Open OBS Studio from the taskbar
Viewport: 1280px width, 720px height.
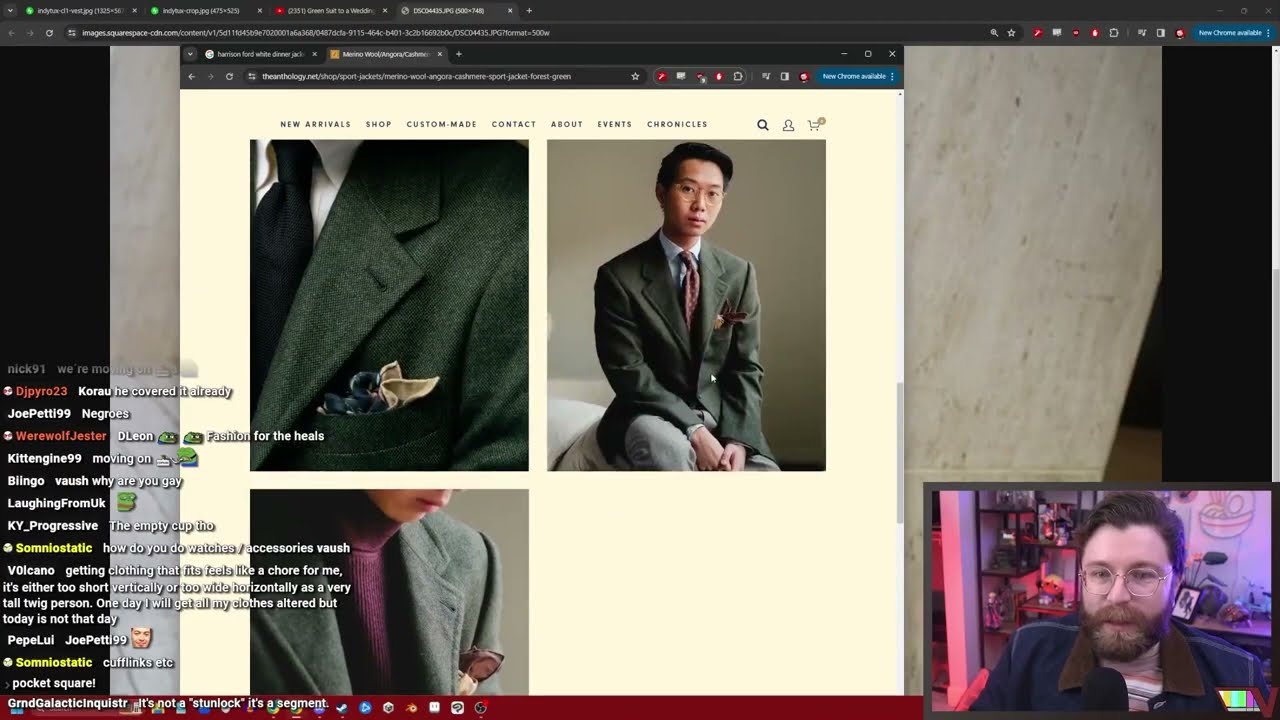pyautogui.click(x=481, y=708)
